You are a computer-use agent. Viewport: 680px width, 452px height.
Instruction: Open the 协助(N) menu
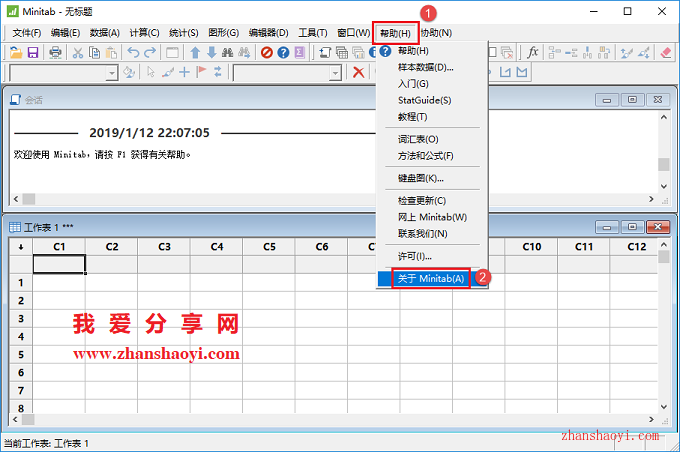(x=436, y=33)
